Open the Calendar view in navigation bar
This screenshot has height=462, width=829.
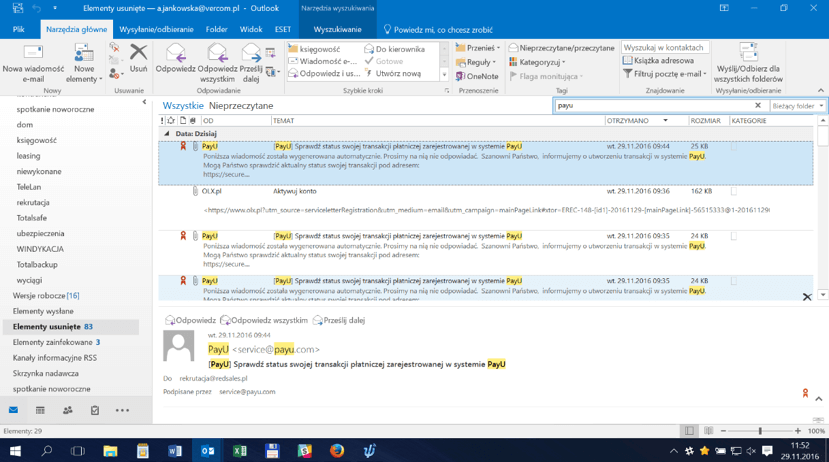40,410
